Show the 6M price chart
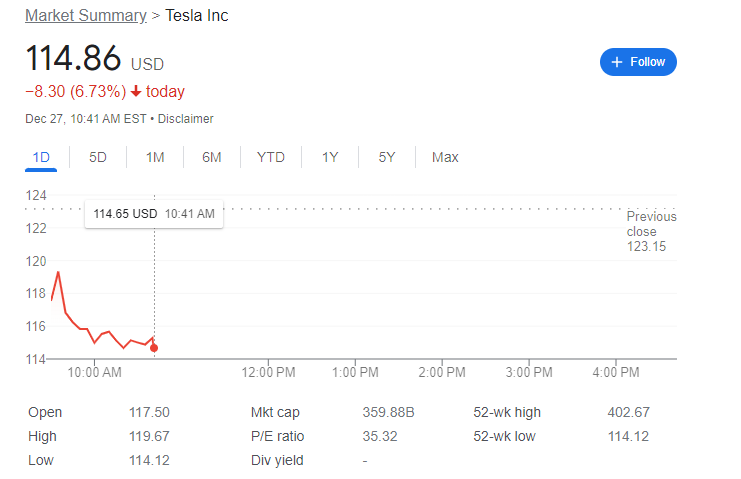741x479 pixels. (x=212, y=157)
